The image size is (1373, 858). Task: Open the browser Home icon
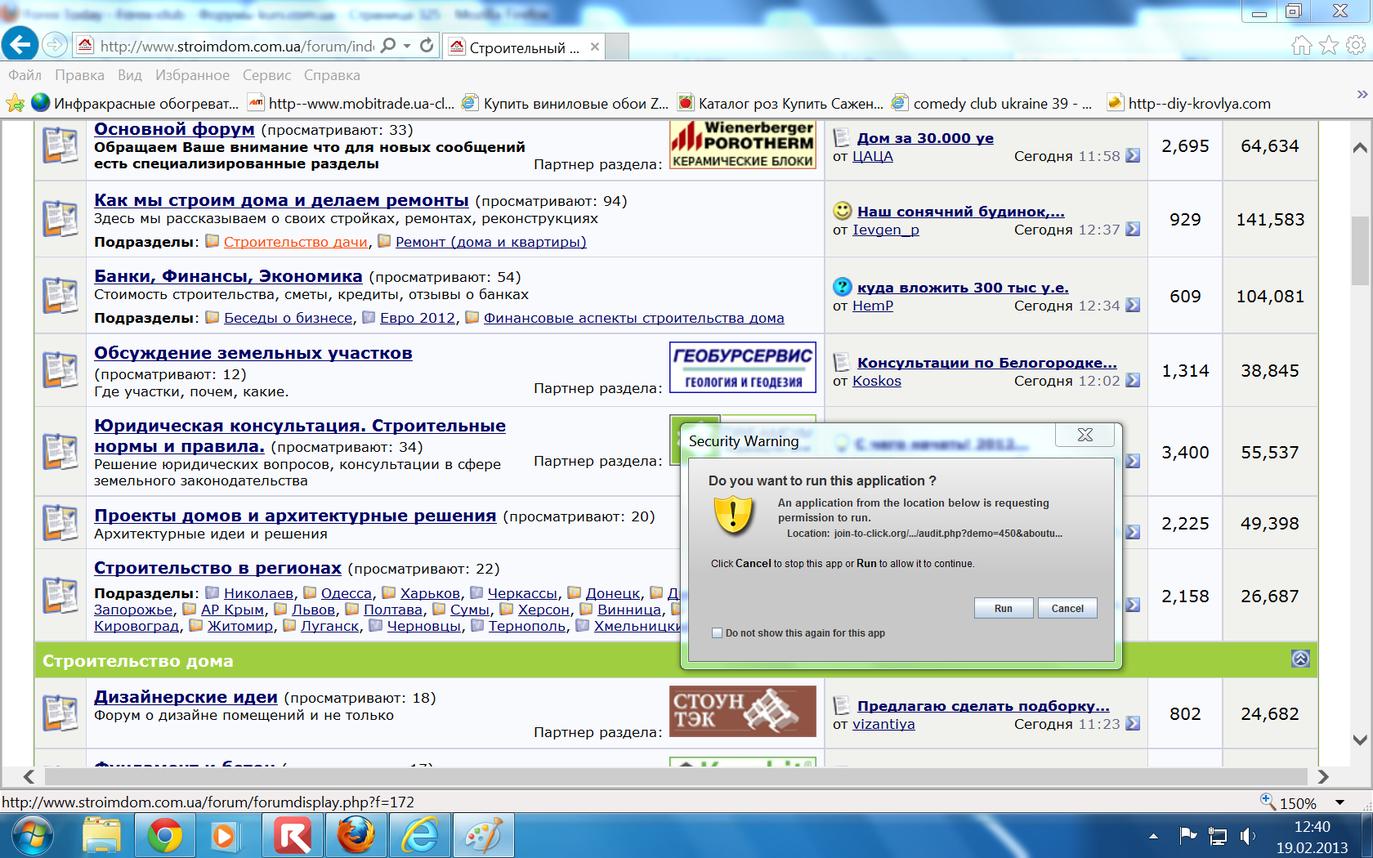coord(1301,45)
